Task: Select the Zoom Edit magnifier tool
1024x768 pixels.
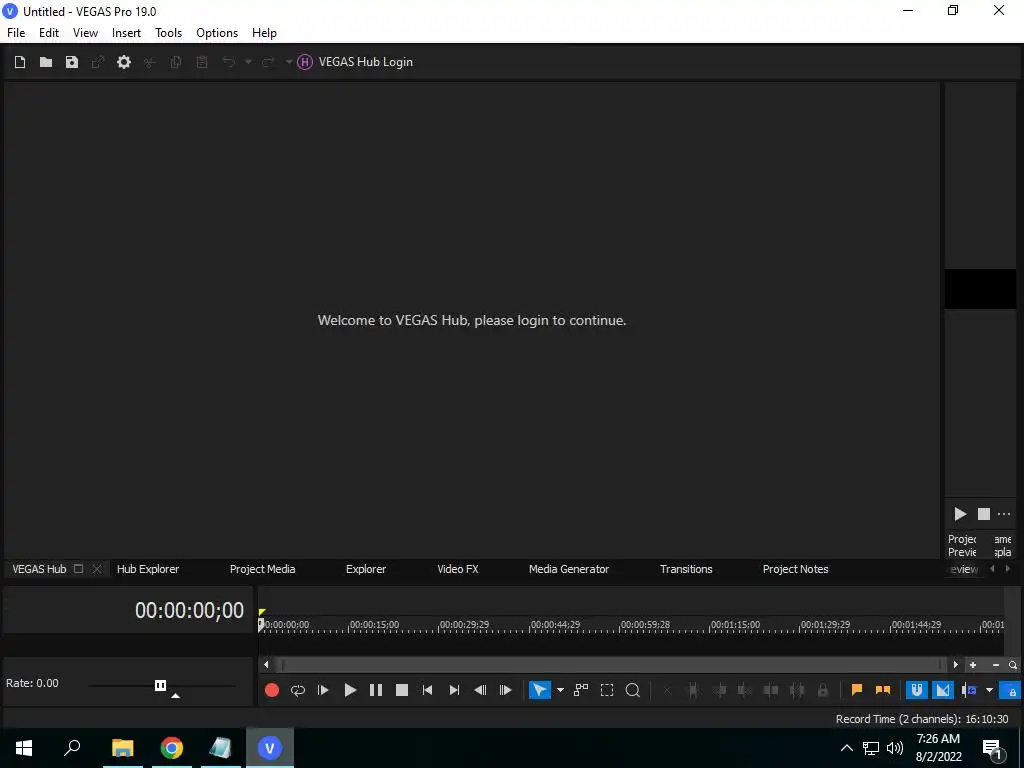Action: click(x=633, y=690)
